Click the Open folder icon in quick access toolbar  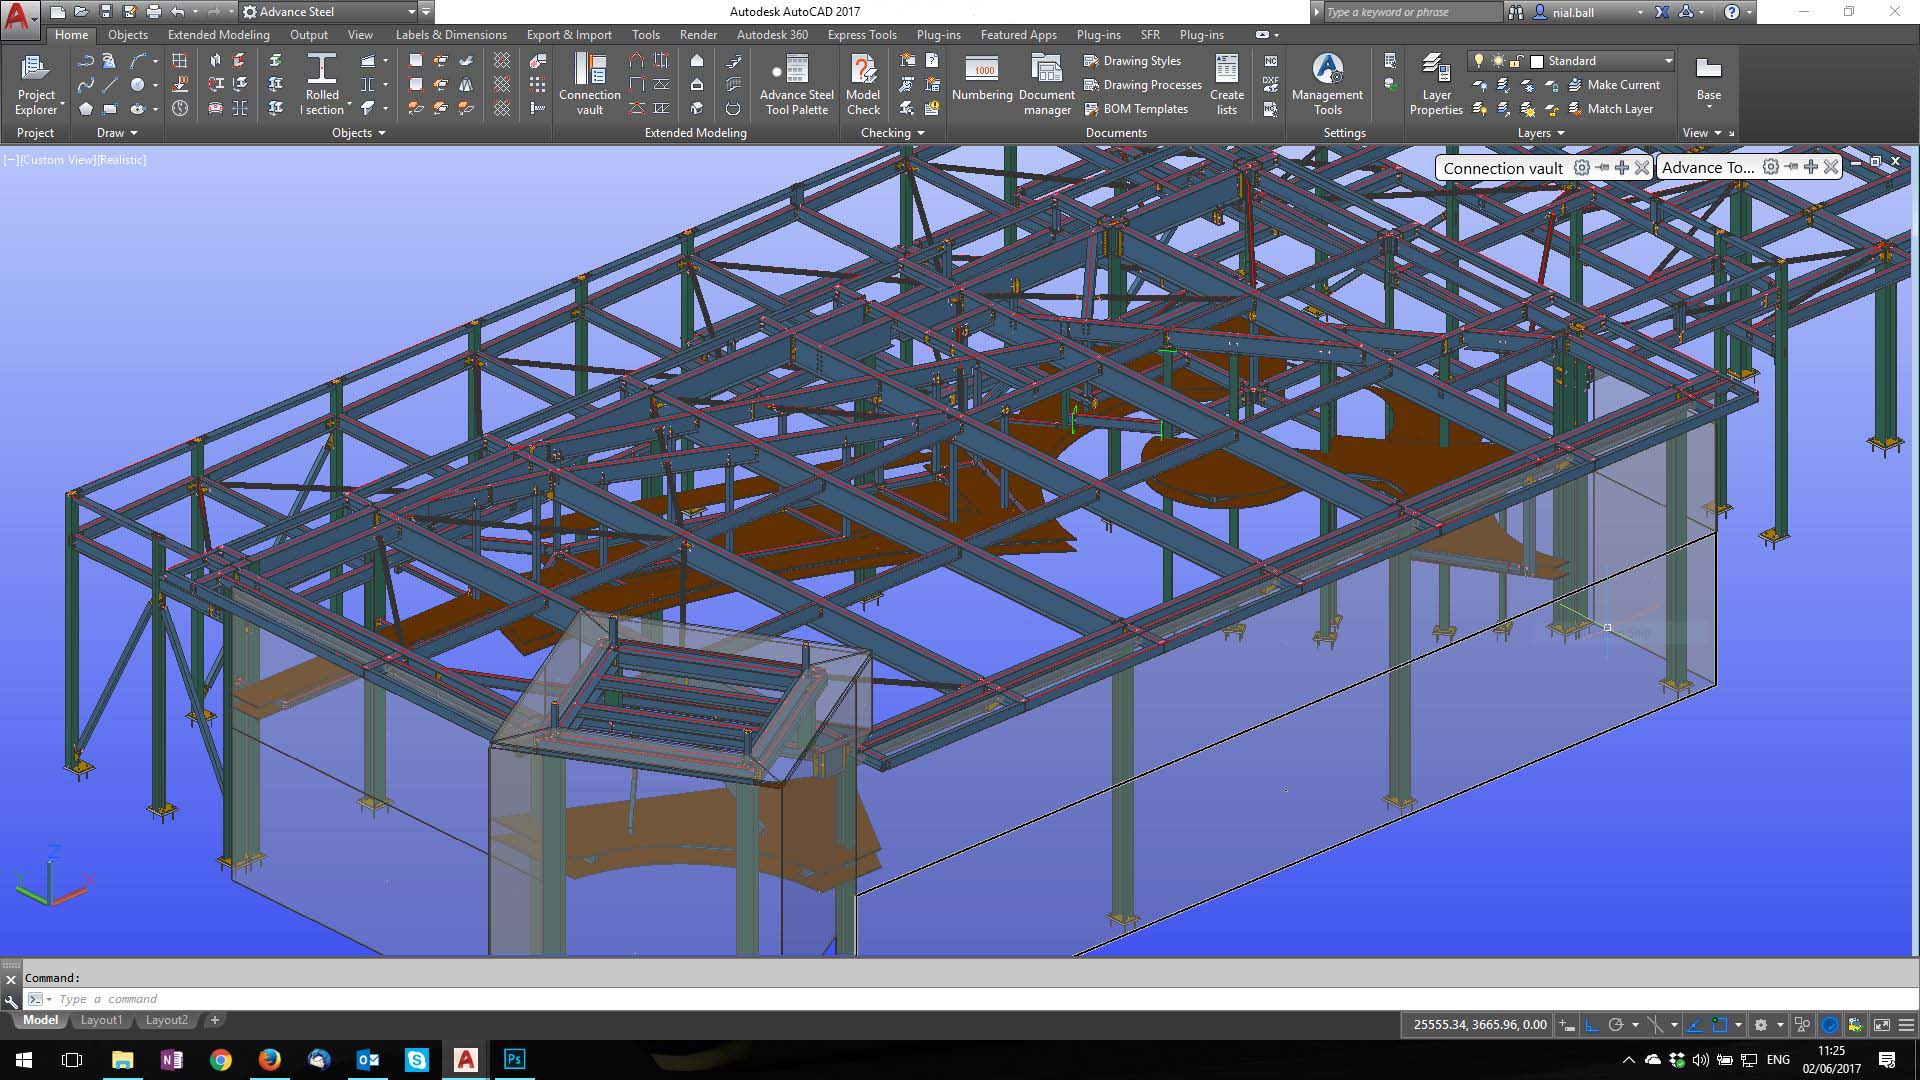[x=81, y=12]
